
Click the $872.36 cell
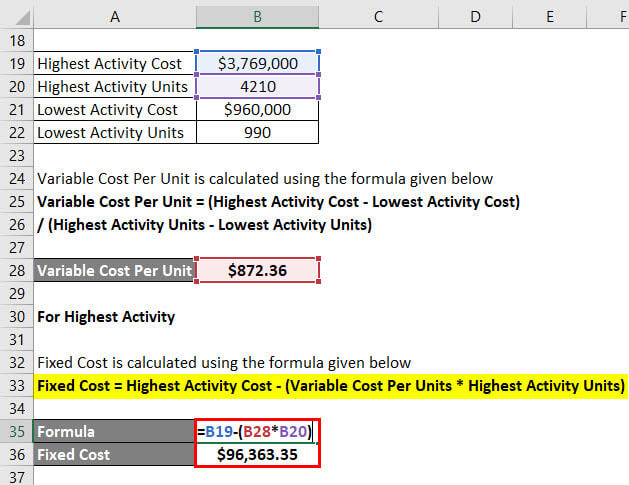tap(258, 270)
